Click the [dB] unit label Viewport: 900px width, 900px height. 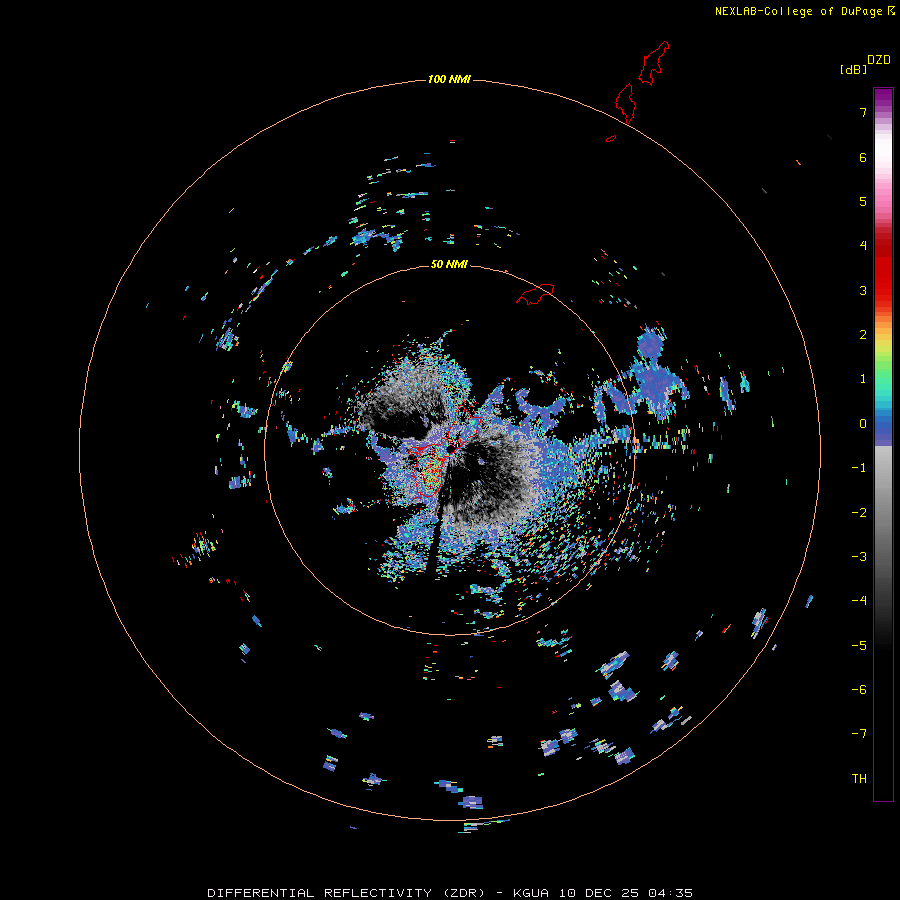coord(853,69)
